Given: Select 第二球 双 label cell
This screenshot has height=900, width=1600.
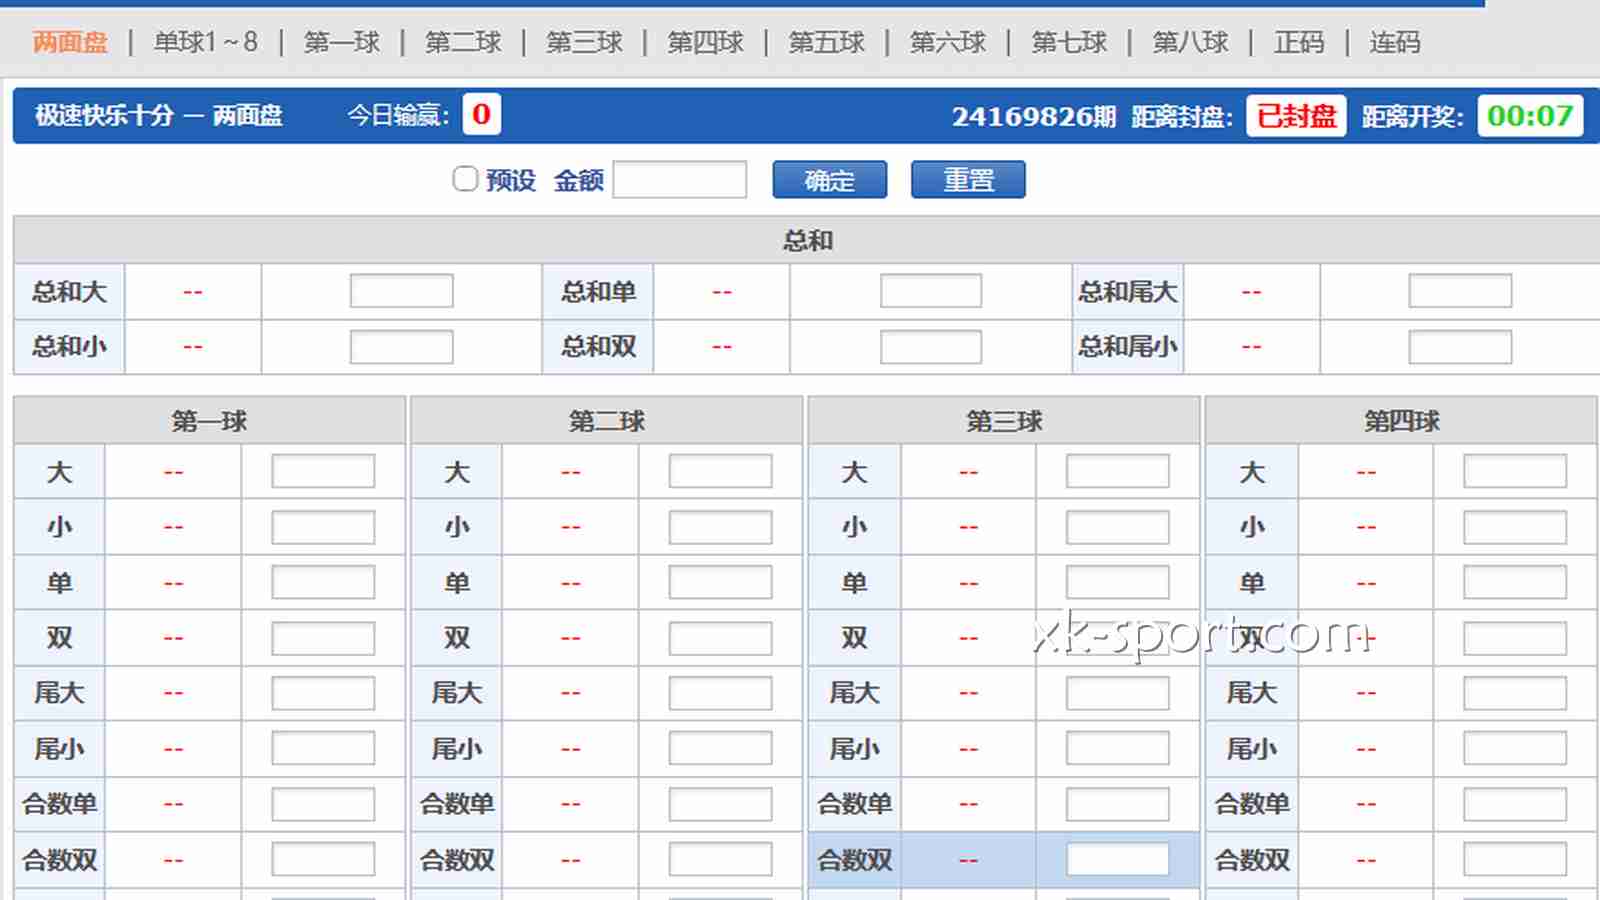Looking at the screenshot, I should click(457, 638).
